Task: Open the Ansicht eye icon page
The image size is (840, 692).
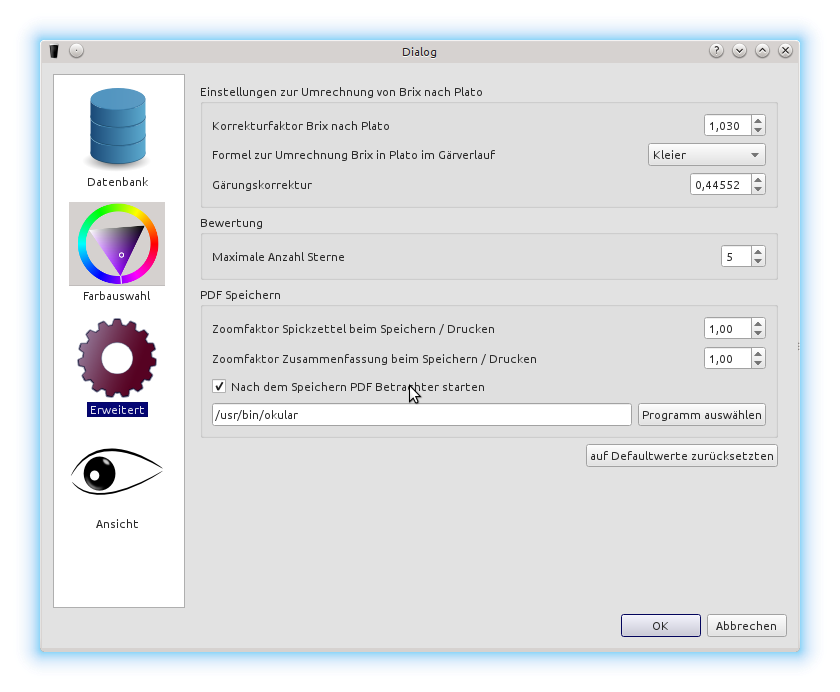Action: 117,472
